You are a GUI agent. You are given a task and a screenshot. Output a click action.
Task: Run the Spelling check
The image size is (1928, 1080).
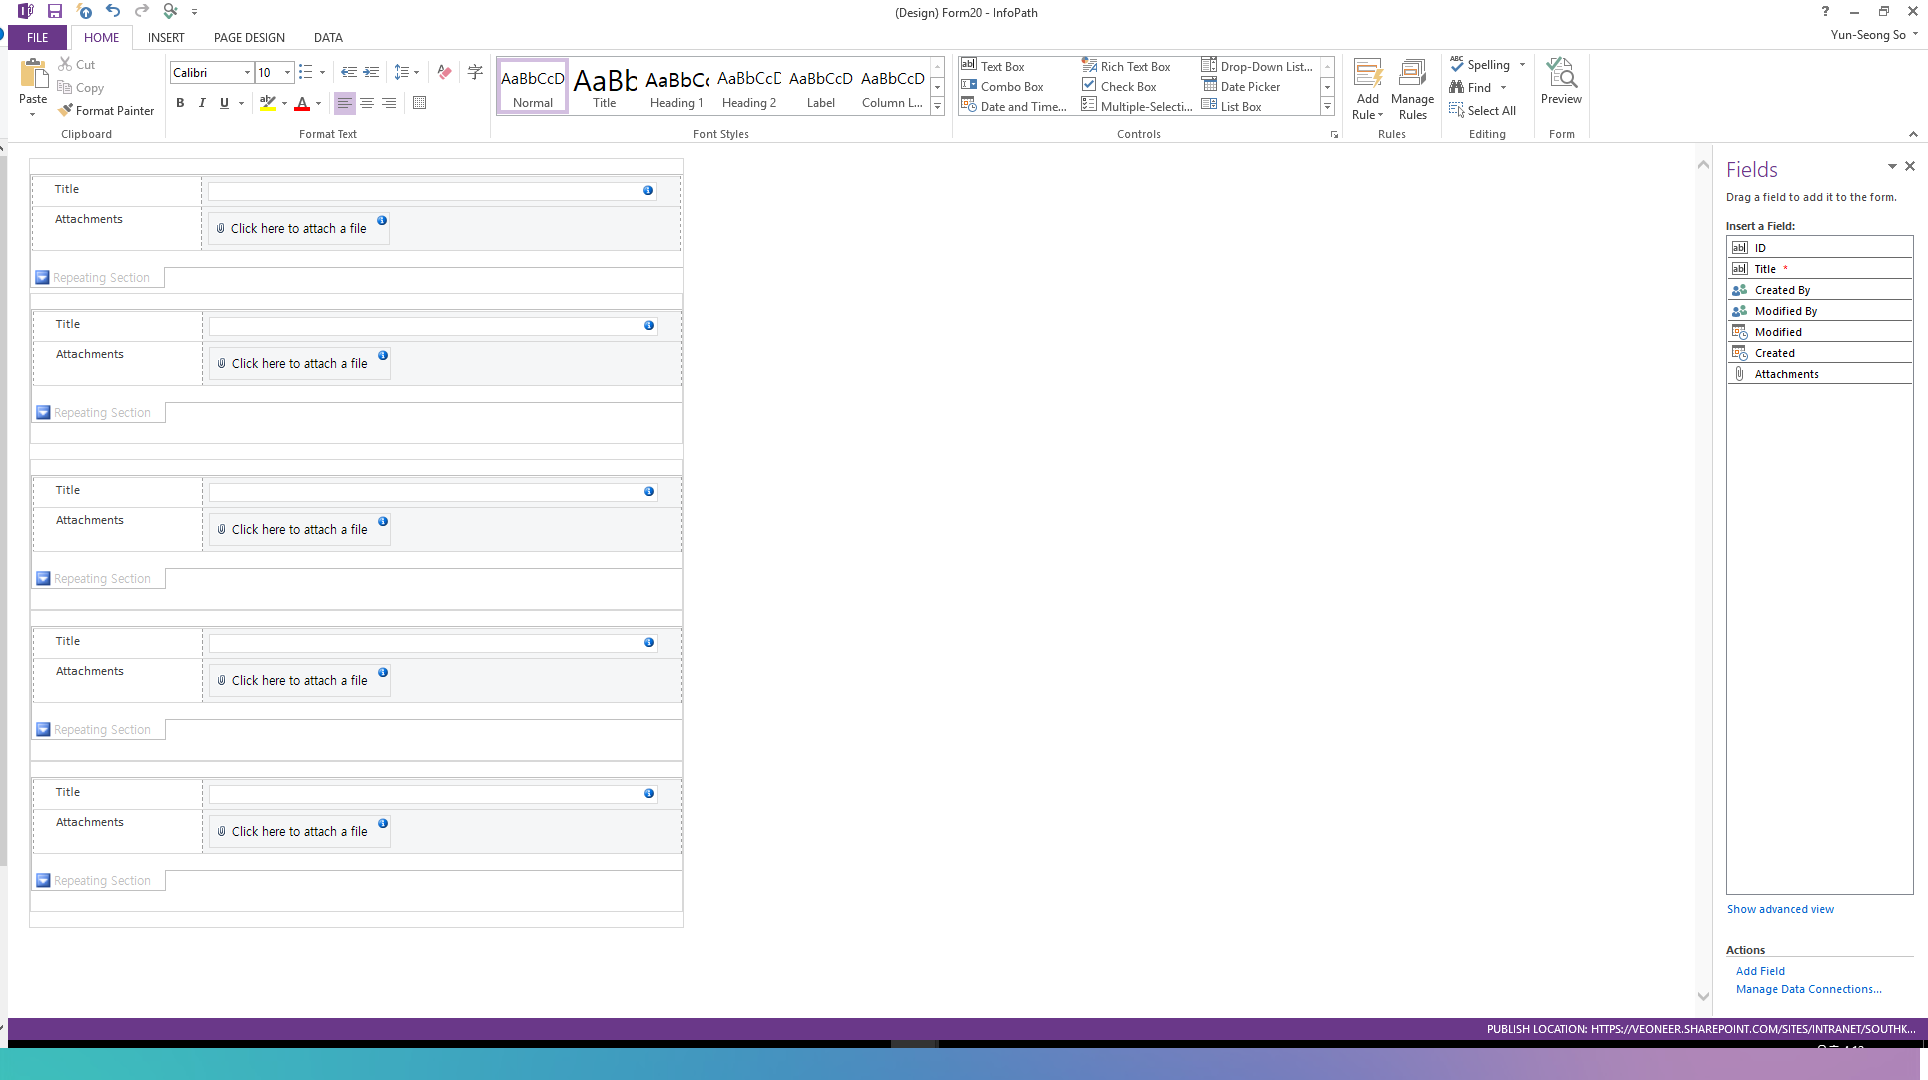[x=1480, y=65]
